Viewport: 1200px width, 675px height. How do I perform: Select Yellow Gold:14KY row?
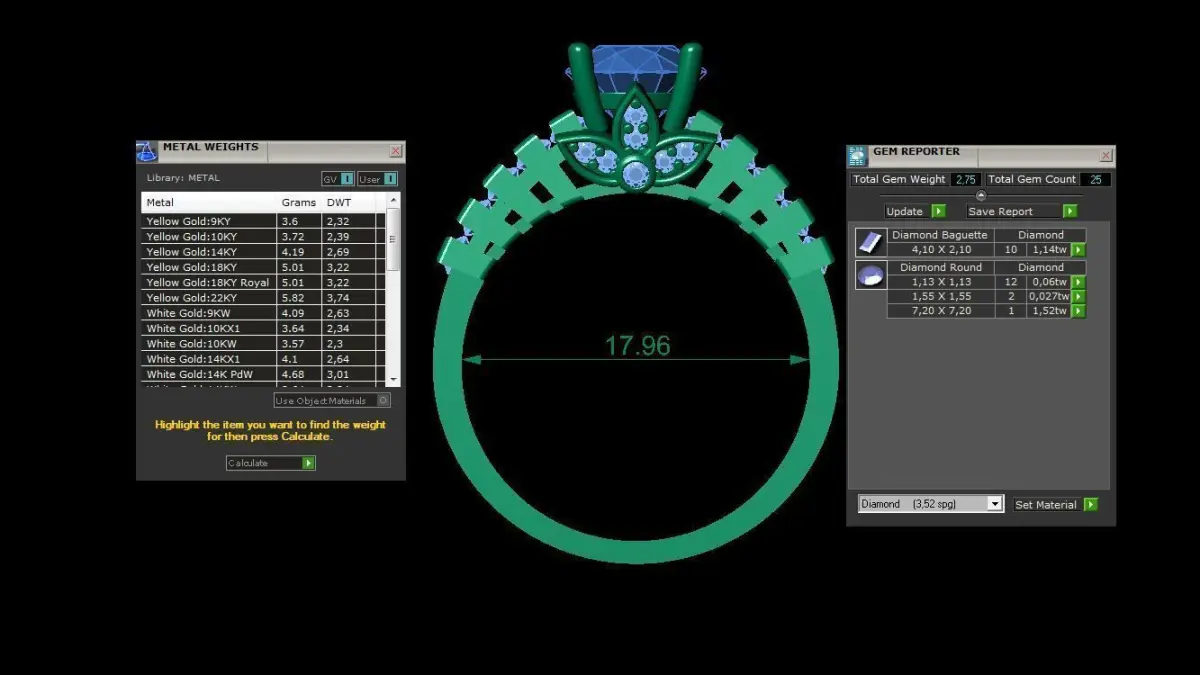pos(261,252)
